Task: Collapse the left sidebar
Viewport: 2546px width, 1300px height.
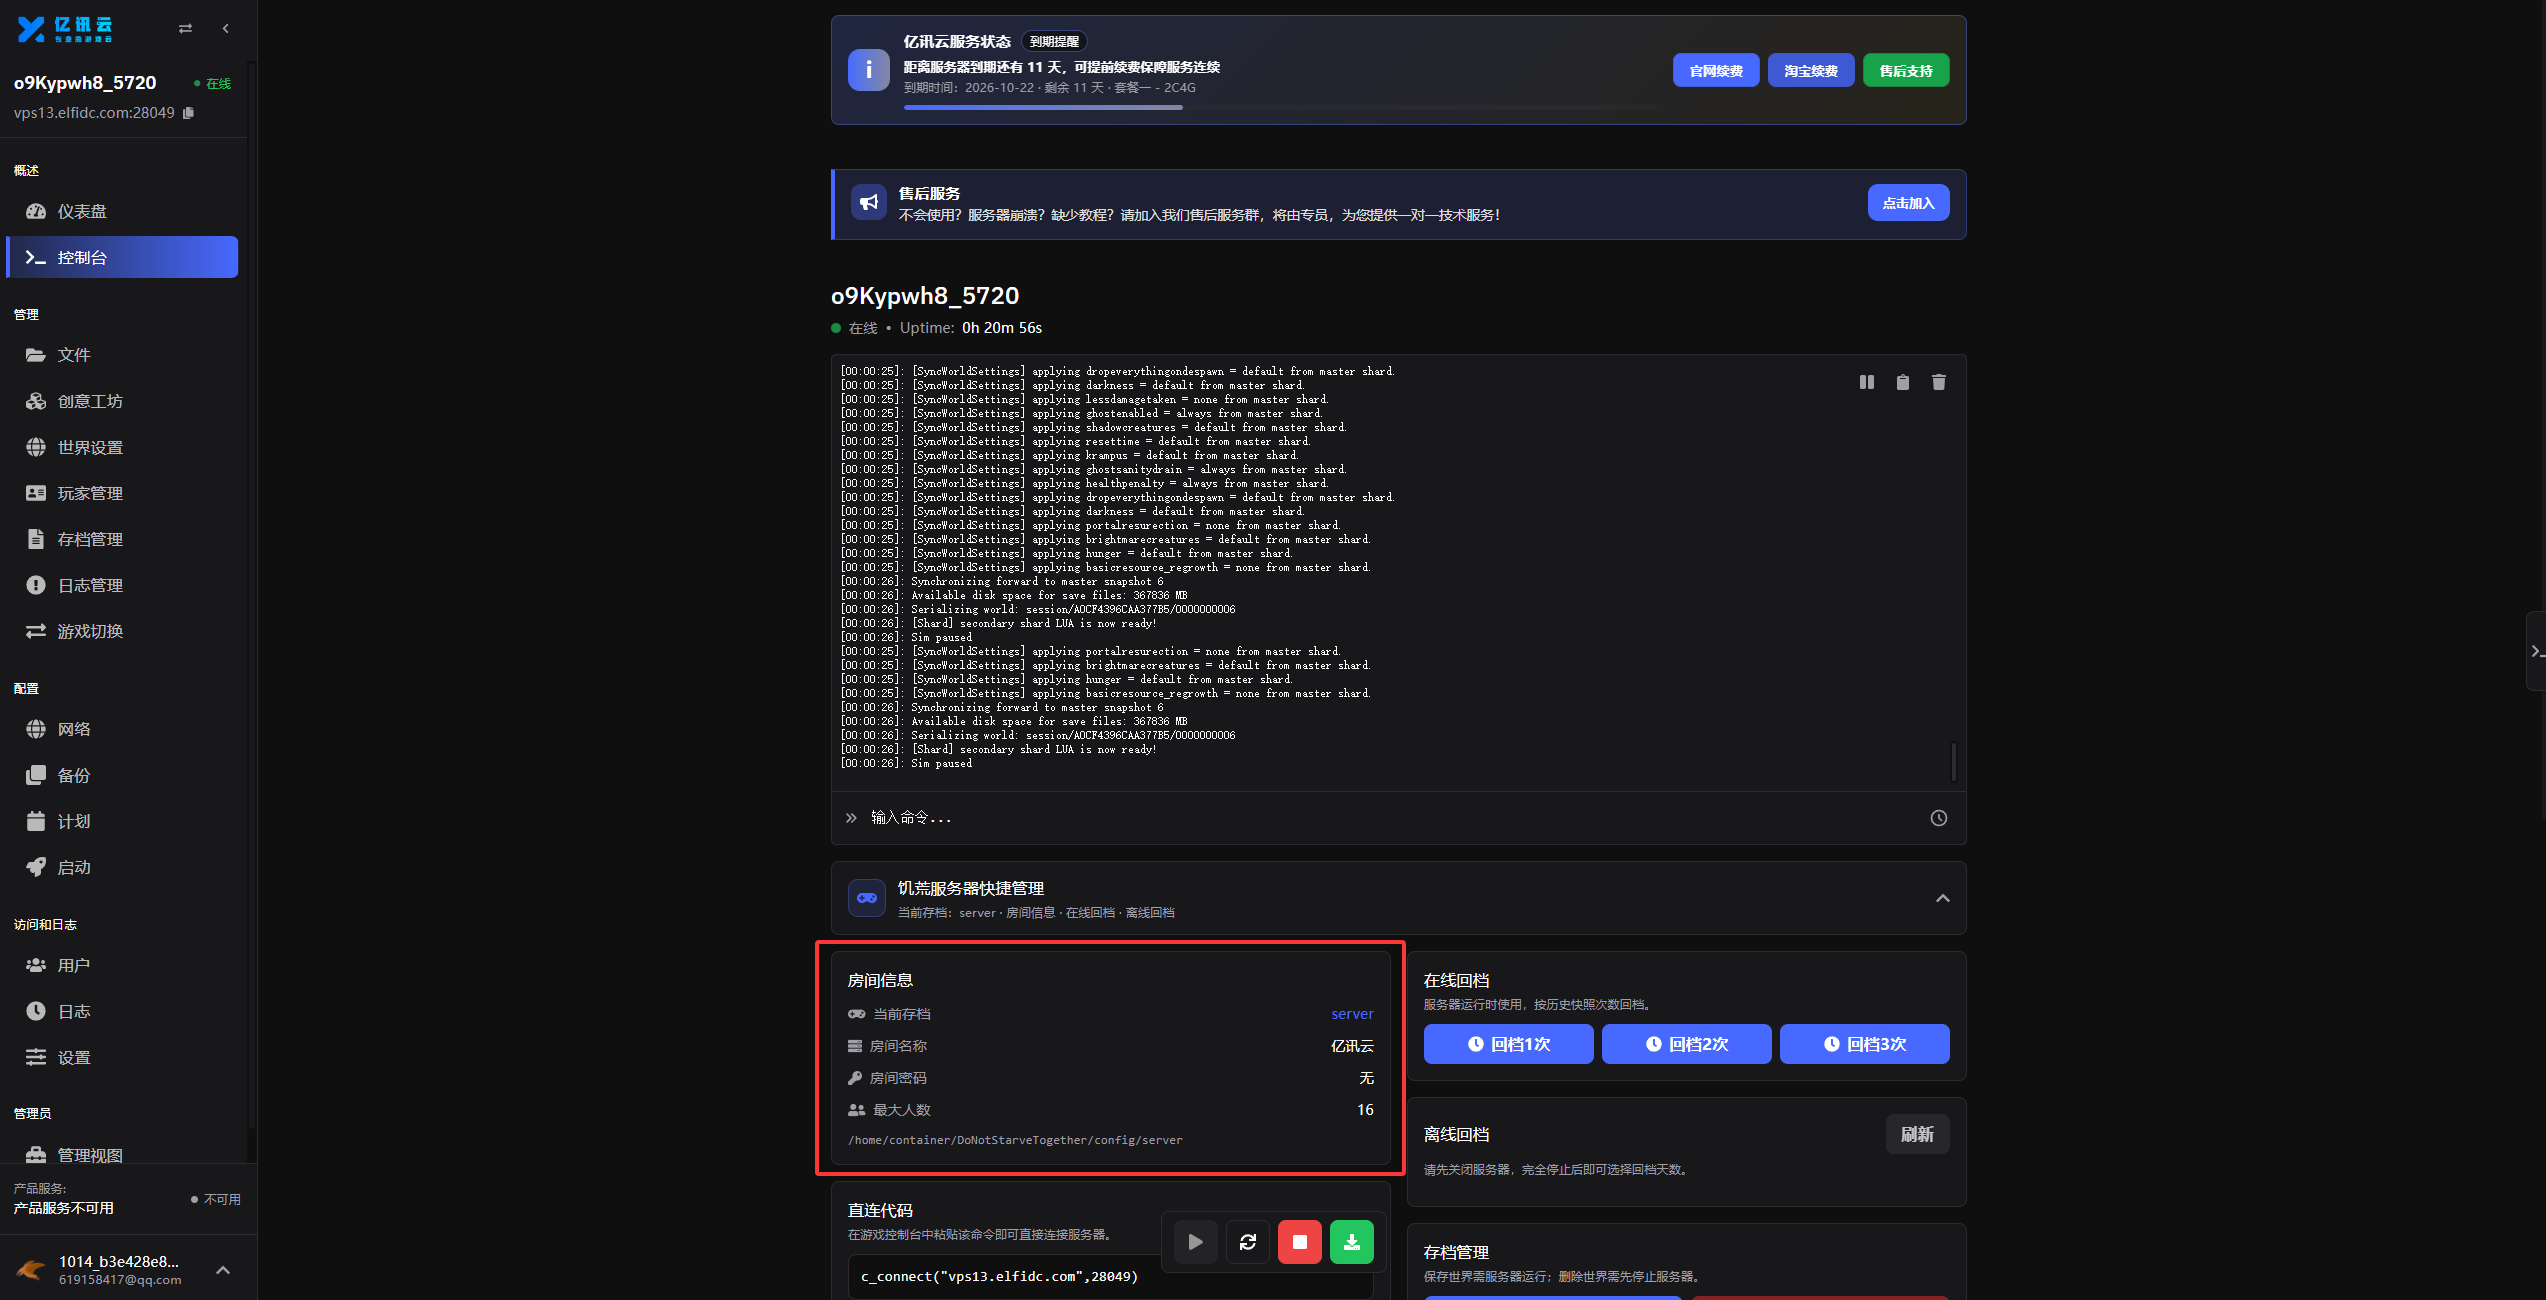Action: (x=226, y=29)
